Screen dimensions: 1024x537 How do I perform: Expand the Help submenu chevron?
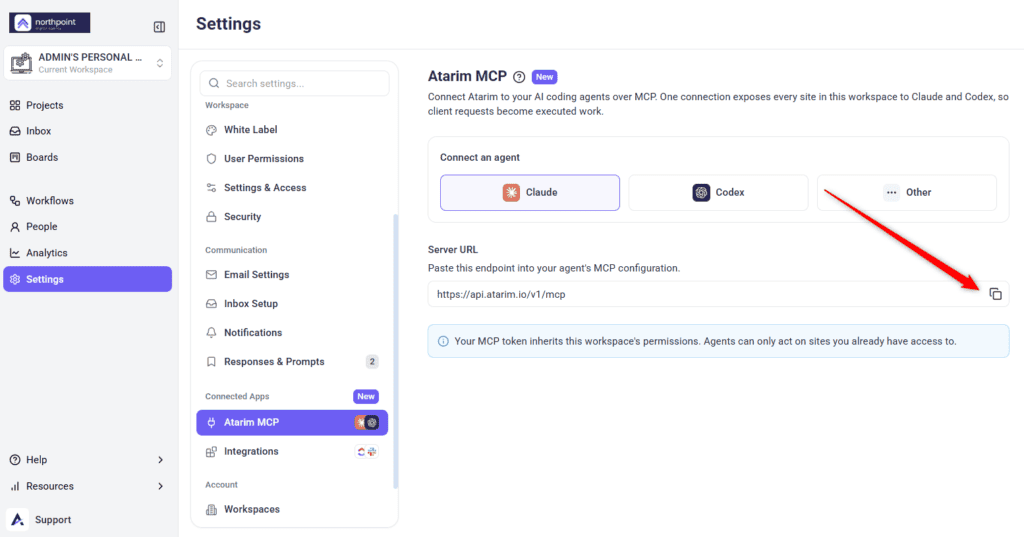pos(161,460)
